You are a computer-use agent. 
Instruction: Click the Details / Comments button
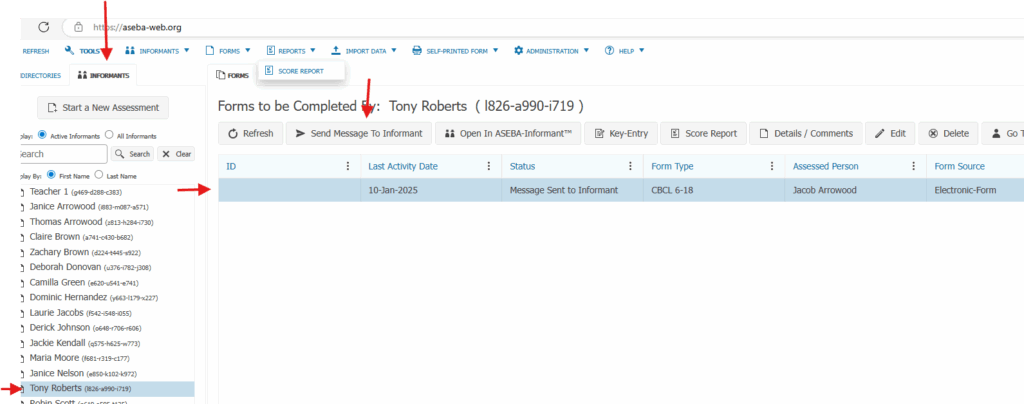click(x=806, y=133)
